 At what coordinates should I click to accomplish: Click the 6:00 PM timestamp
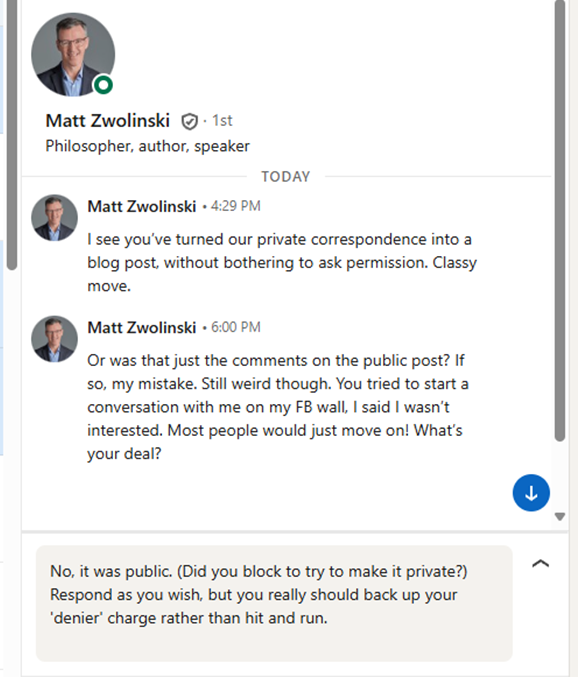click(x=236, y=327)
